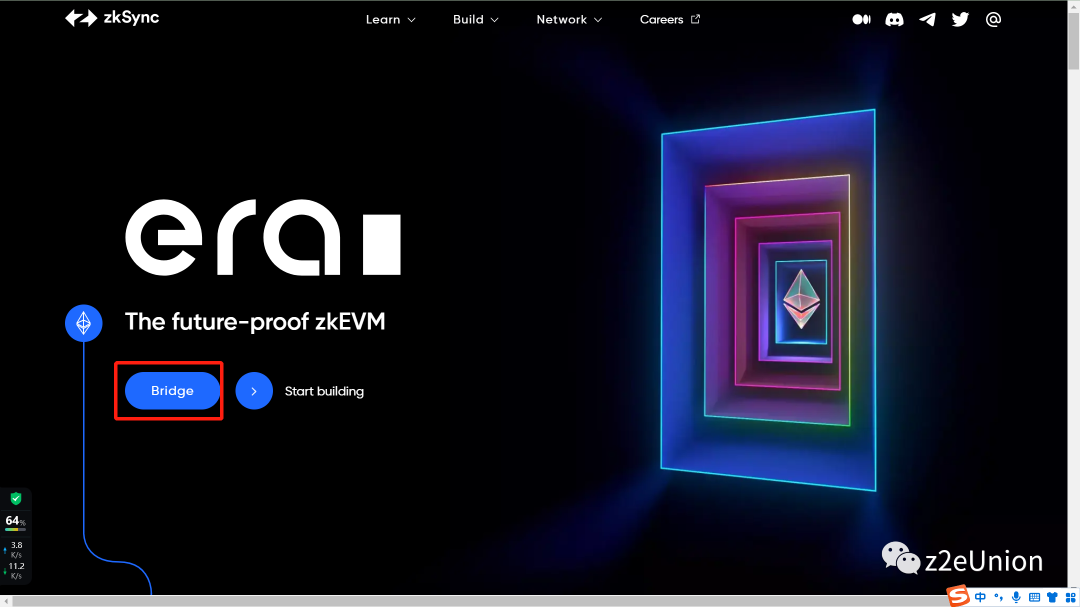Open the soft keyboard icon in IME bar
This screenshot has height=607, width=1080.
(1034, 597)
